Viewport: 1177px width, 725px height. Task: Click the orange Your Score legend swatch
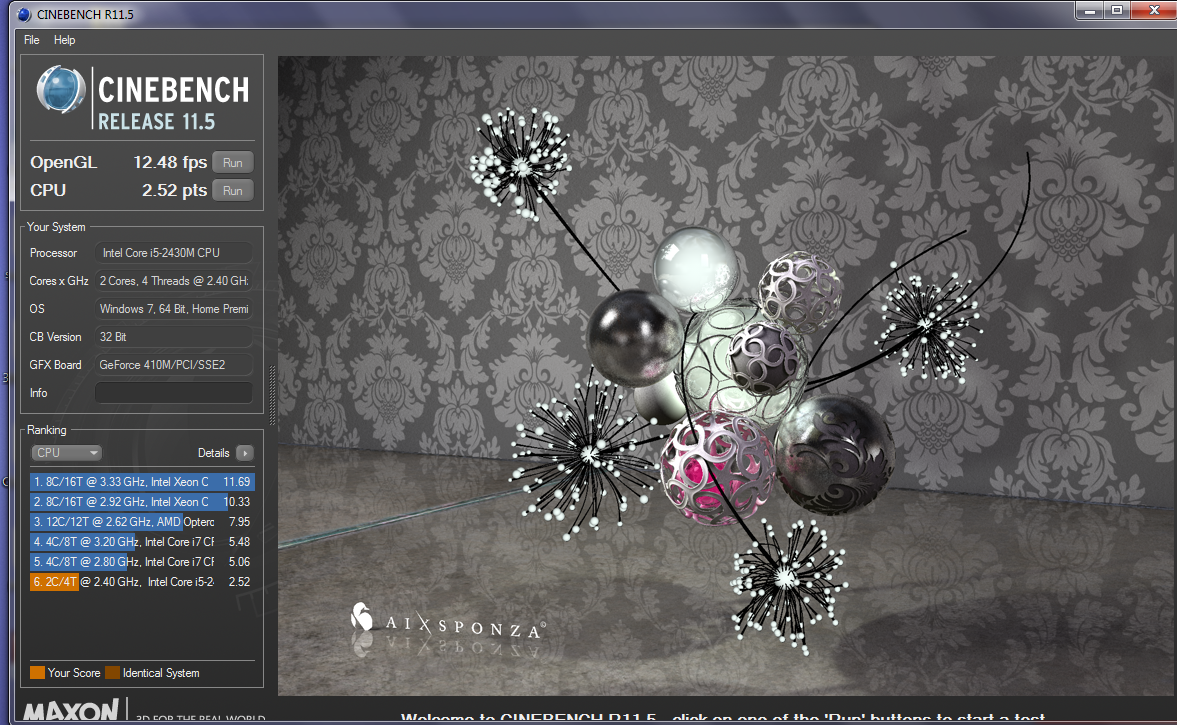(x=38, y=672)
